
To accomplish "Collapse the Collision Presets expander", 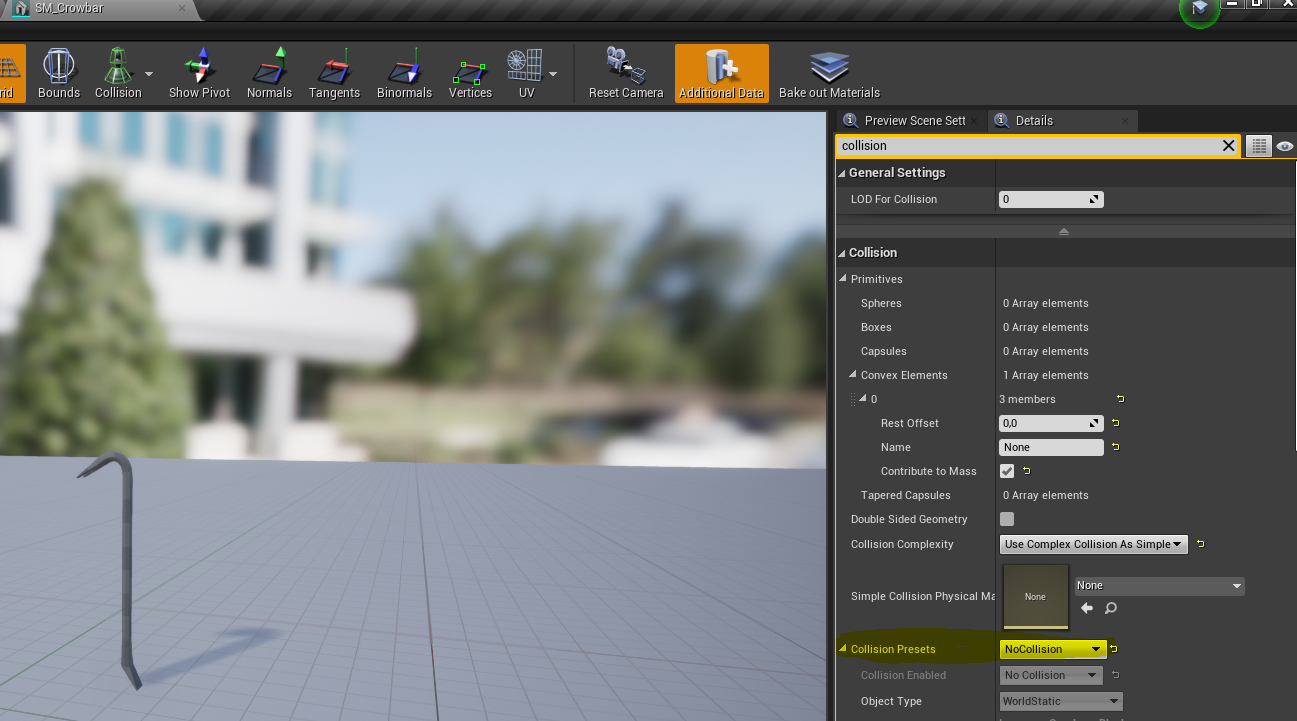I will [844, 649].
